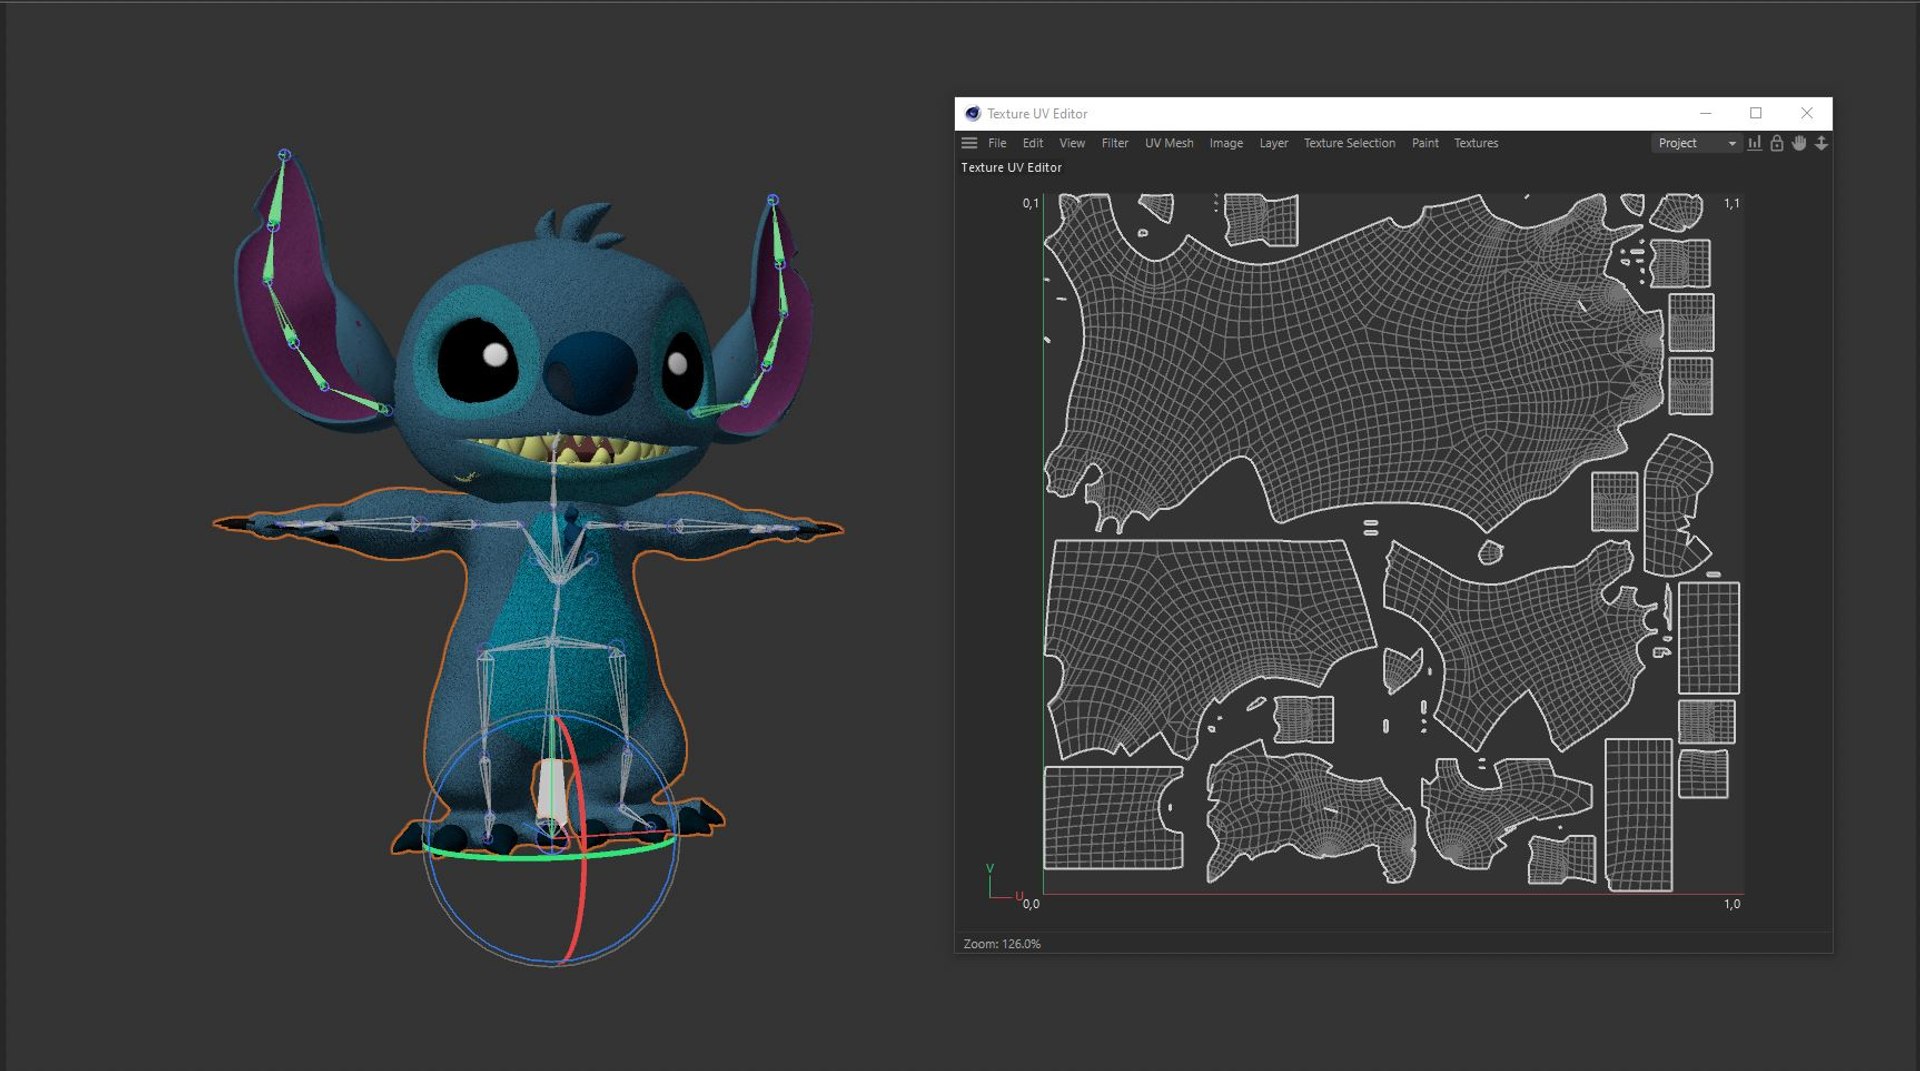Open the Image menu
Image resolution: width=1920 pixels, height=1071 pixels.
[x=1226, y=143]
